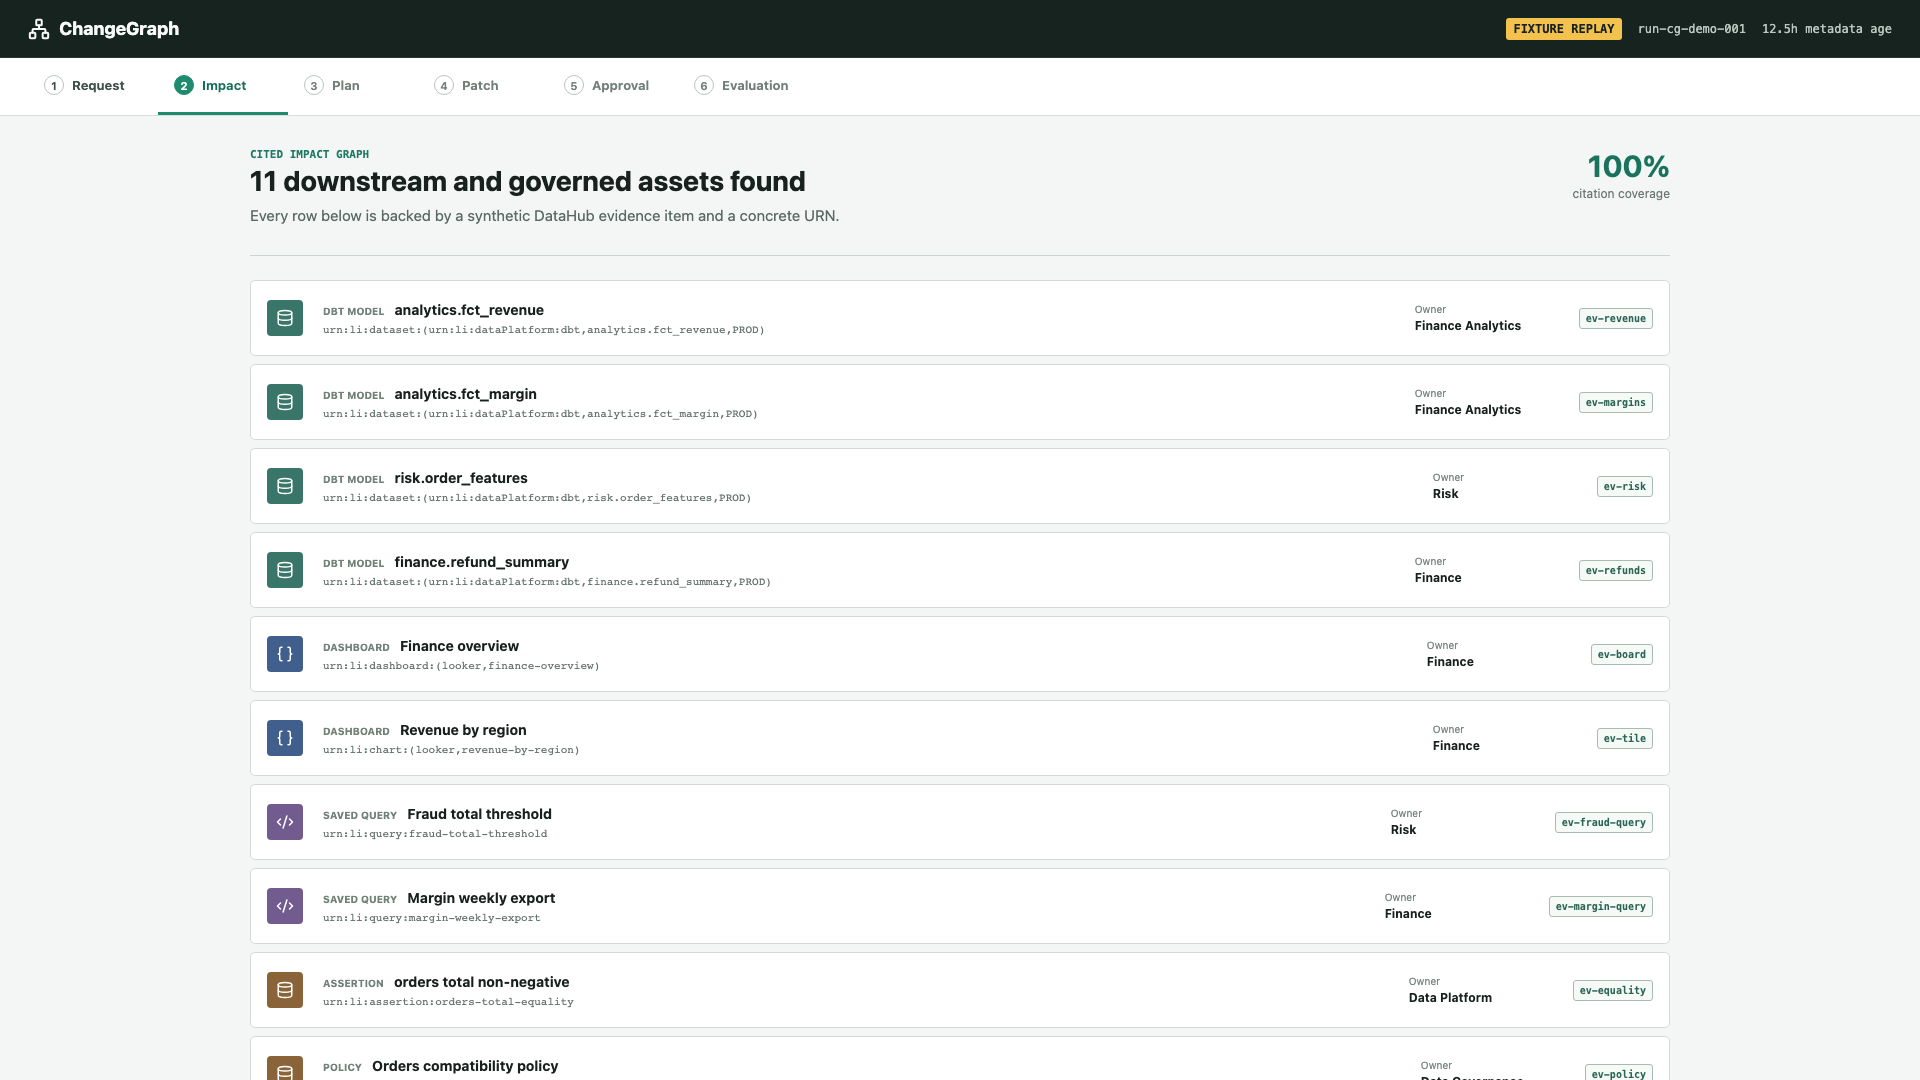This screenshot has width=1920, height=1080.
Task: Click Data Platform owner on the assertion row
Action: pyautogui.click(x=1450, y=998)
